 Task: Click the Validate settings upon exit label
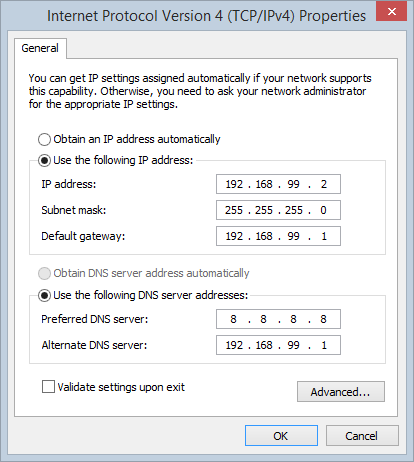tap(121, 387)
